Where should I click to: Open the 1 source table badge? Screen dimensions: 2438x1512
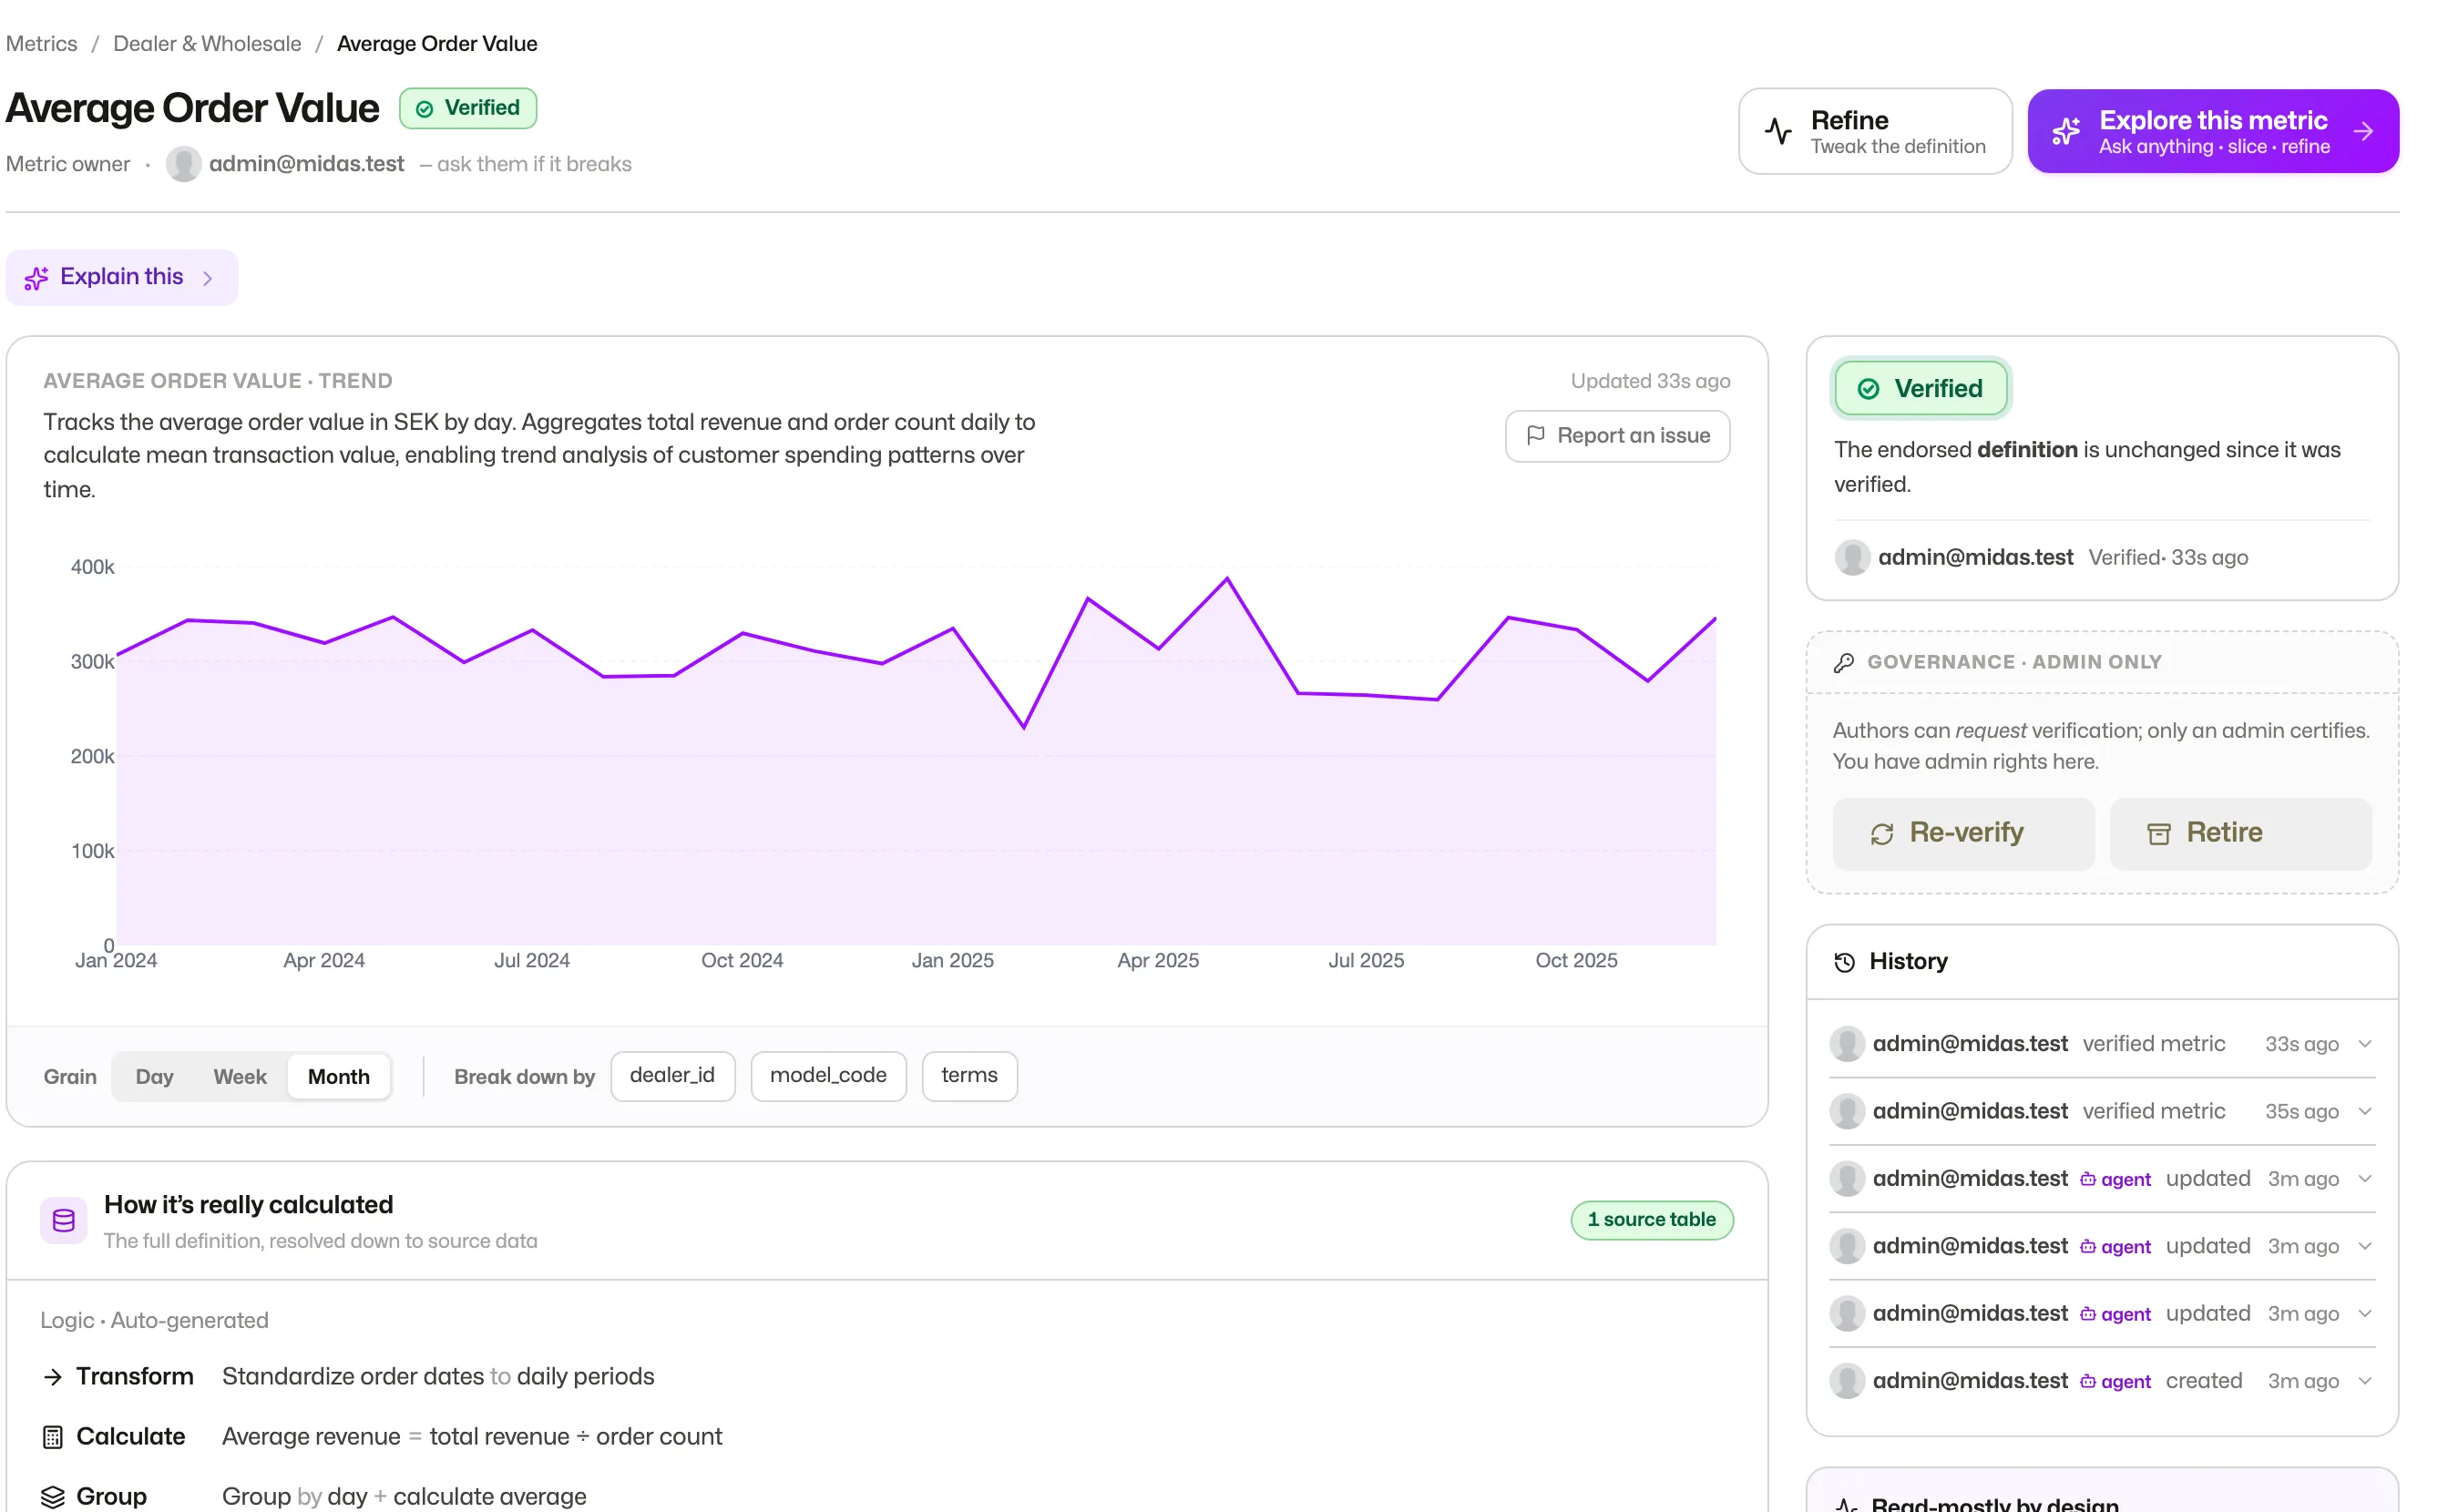(1651, 1220)
